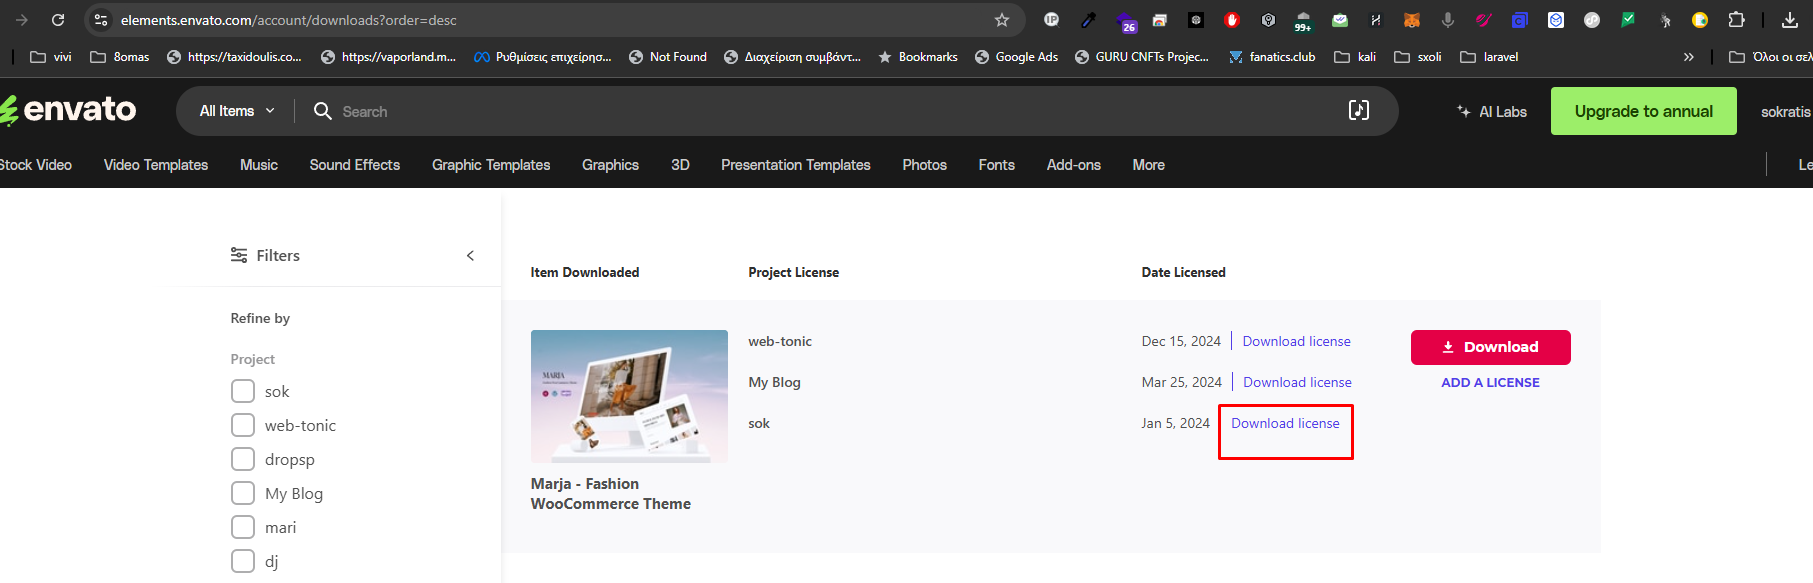Viewport: 1813px width, 583px height.
Task: Check the My Blog project filter
Action: pos(243,493)
